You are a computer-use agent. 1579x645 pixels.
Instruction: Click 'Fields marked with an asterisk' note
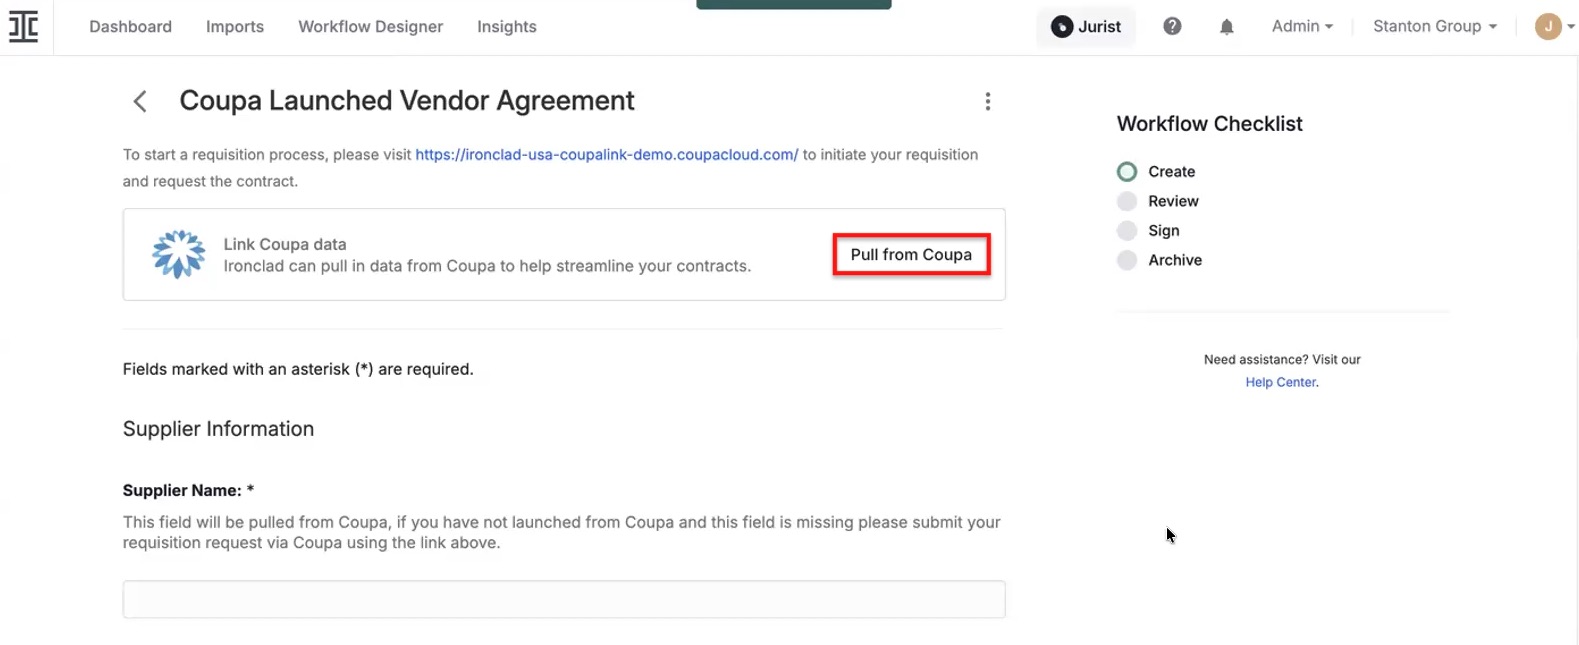(298, 369)
